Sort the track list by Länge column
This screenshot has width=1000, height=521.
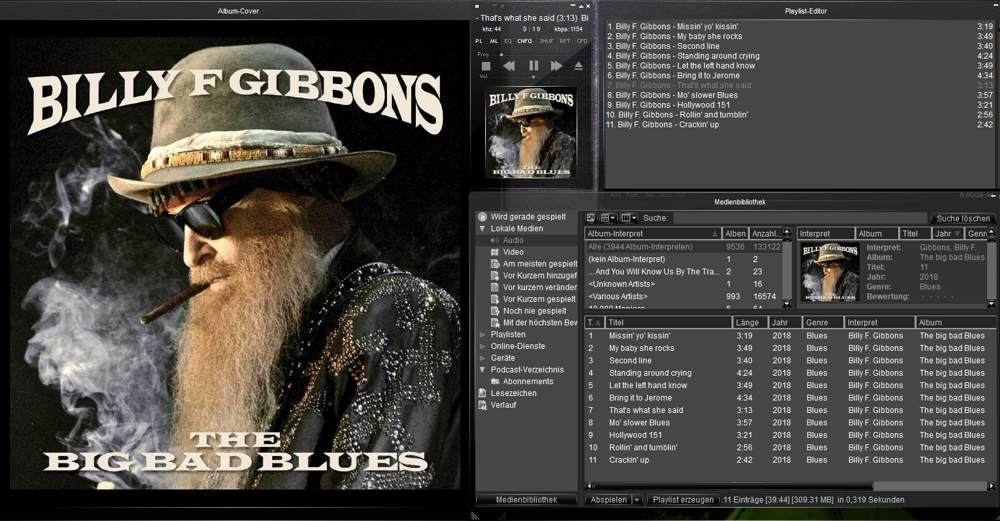pyautogui.click(x=749, y=323)
